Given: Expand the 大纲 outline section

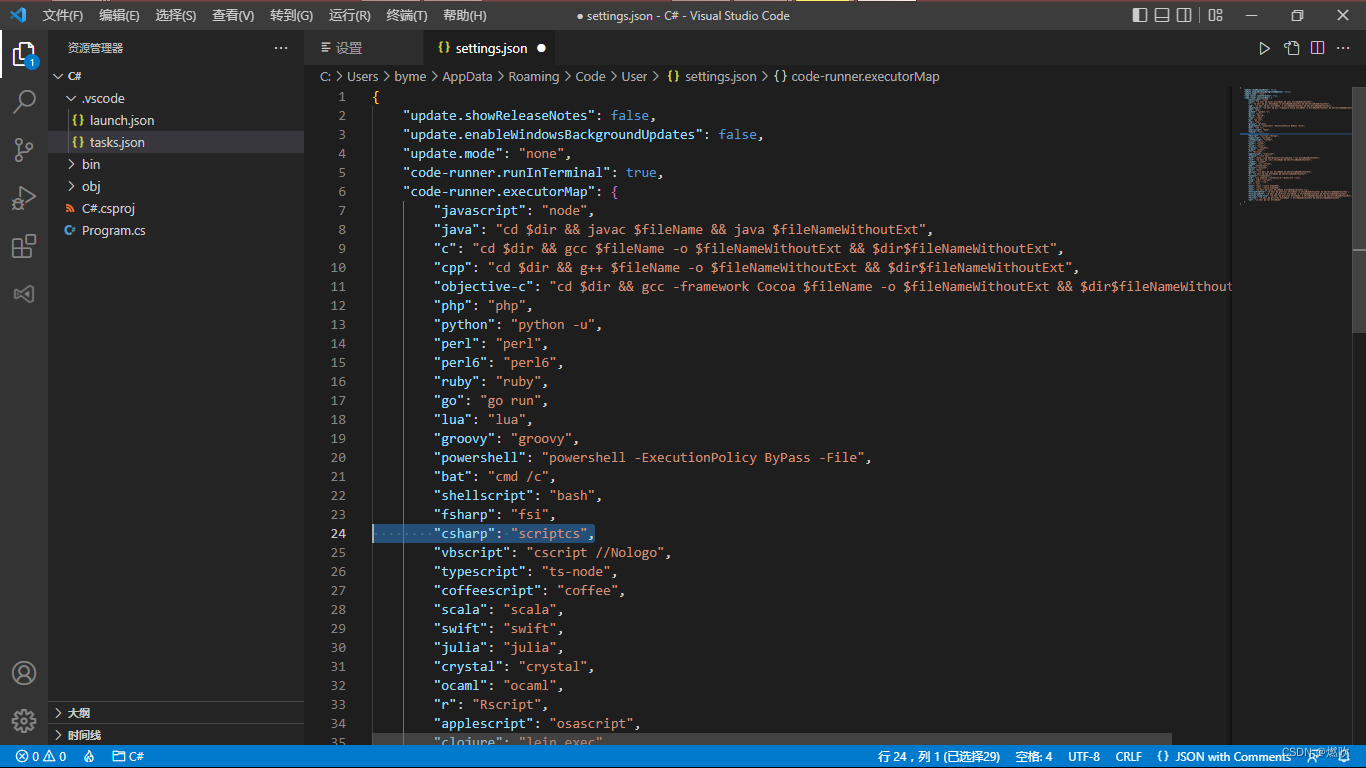Looking at the screenshot, I should pos(176,713).
